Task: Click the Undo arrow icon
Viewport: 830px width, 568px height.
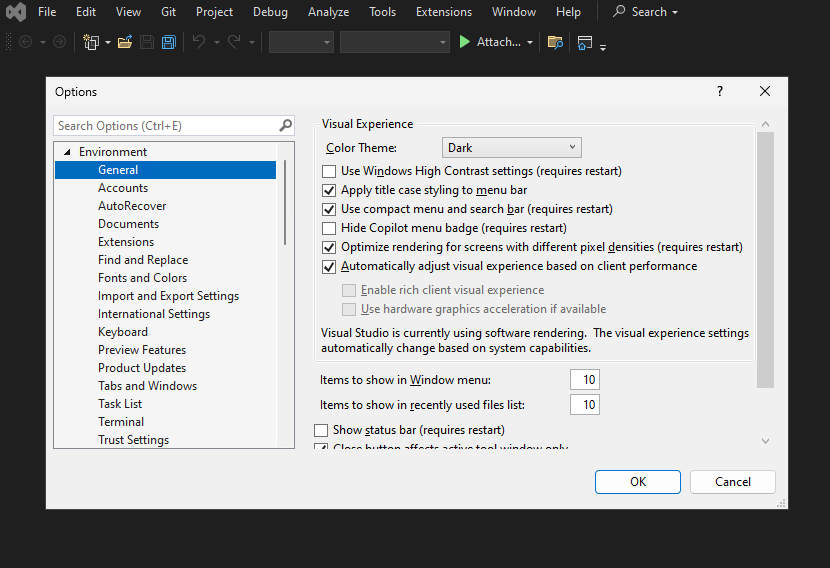Action: click(199, 42)
